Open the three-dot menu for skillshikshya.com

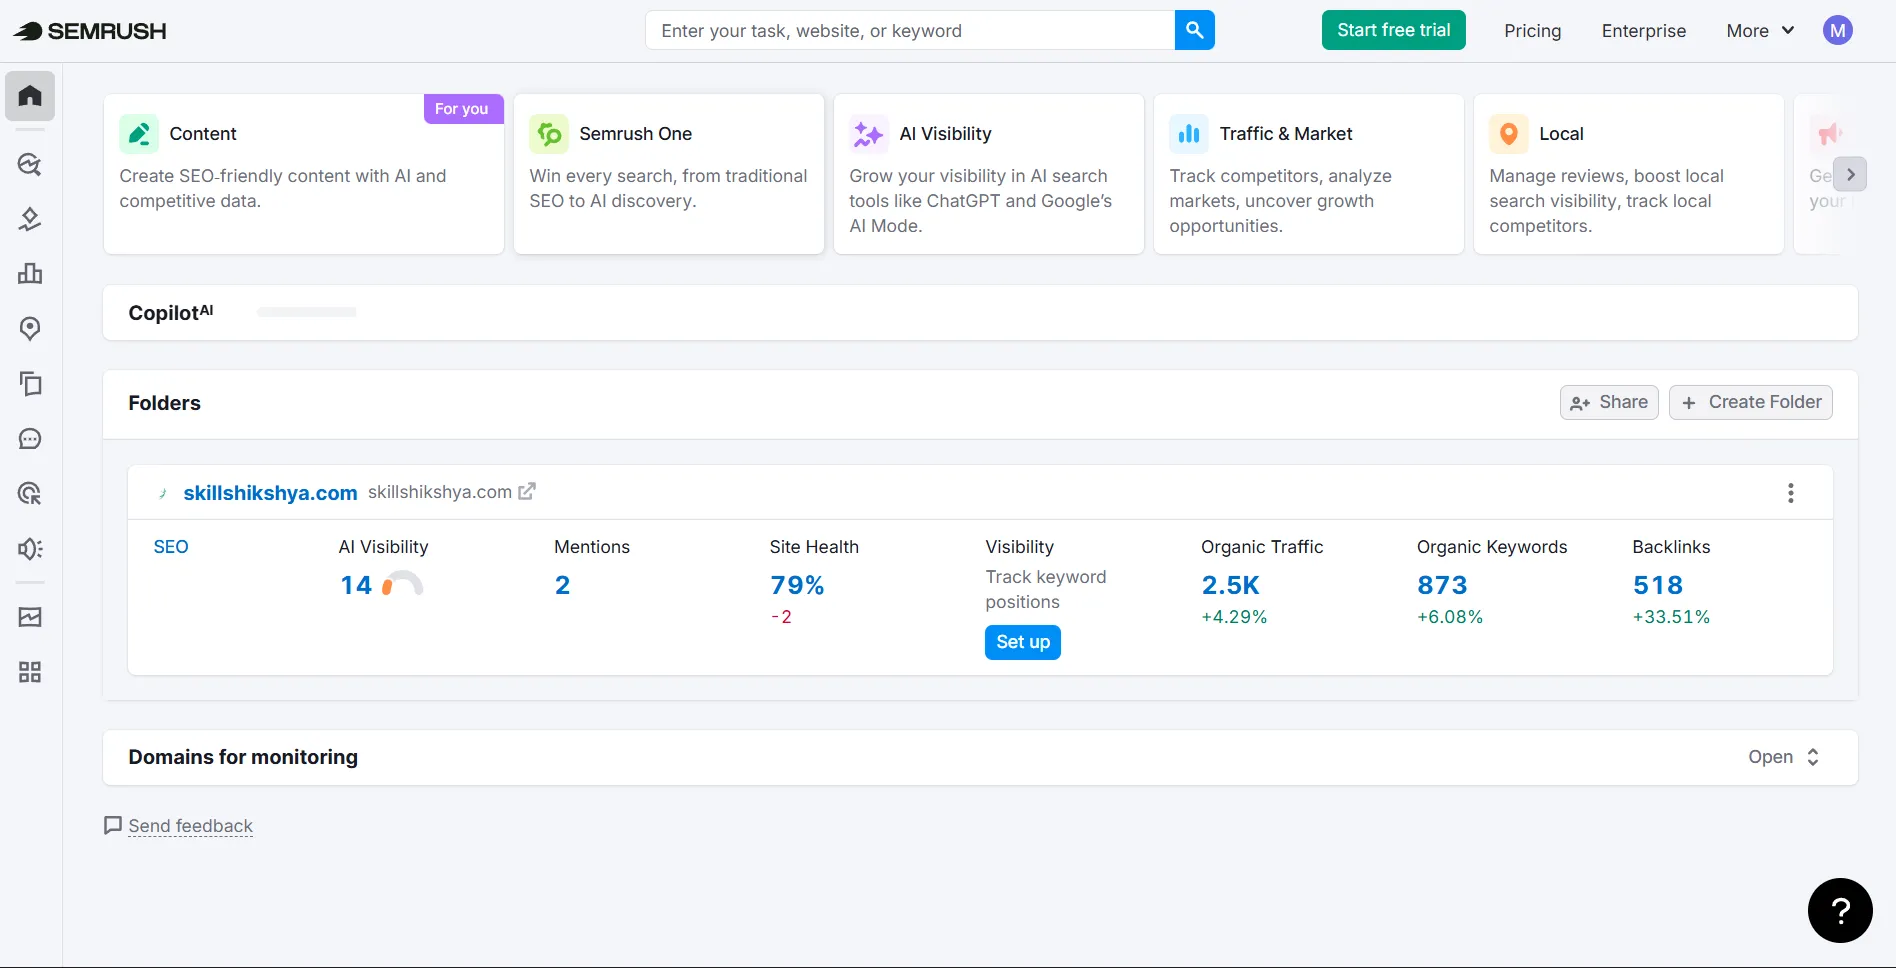tap(1790, 493)
